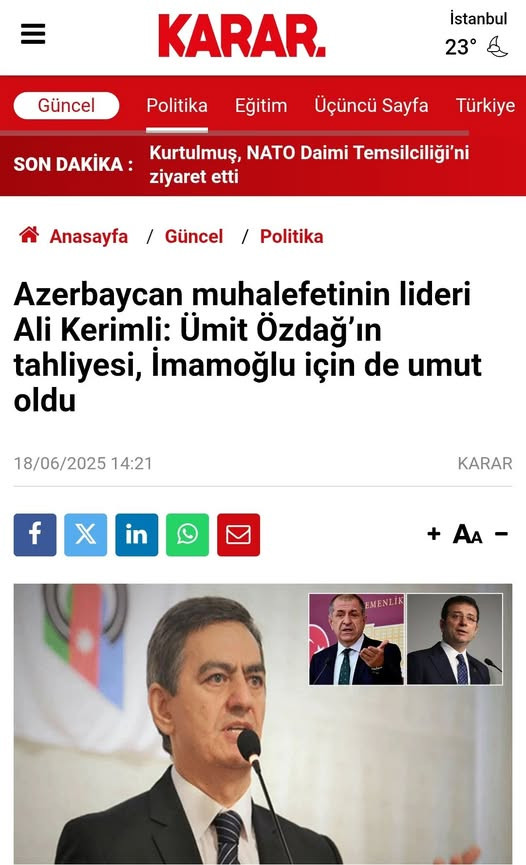This screenshot has height=865, width=526.
Task: Open the Kurtulmuş NATO breaking news headline
Action: pos(309,164)
